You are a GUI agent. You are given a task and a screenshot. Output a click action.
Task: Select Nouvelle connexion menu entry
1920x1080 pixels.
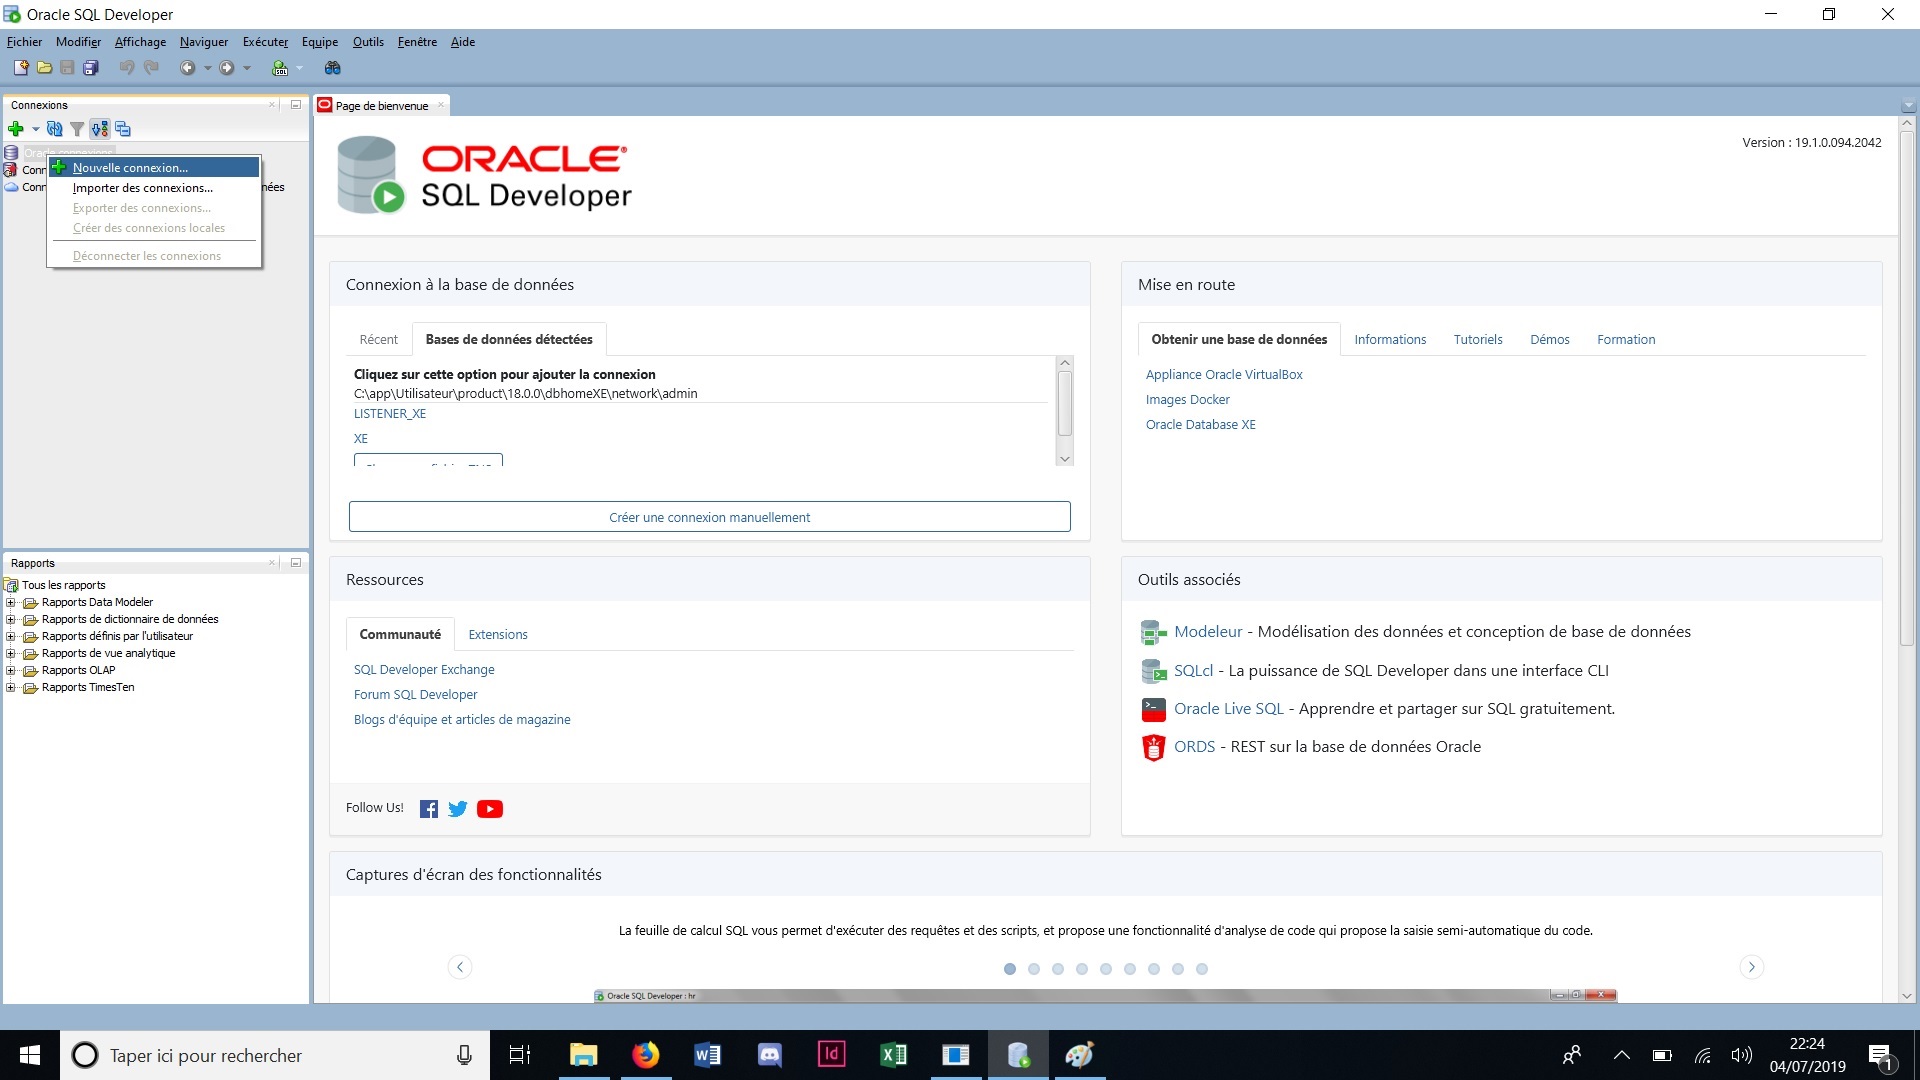pyautogui.click(x=155, y=168)
